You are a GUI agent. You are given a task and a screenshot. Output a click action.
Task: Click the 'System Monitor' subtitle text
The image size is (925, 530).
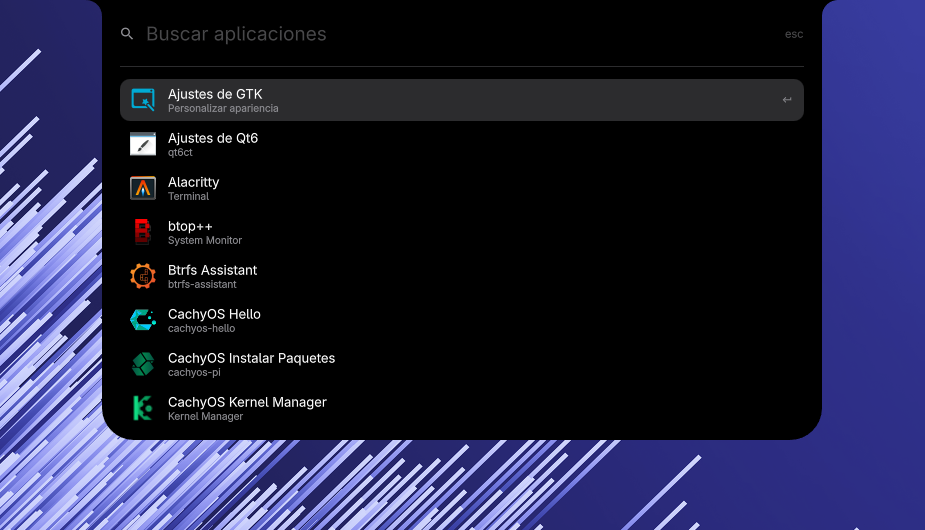[205, 241]
